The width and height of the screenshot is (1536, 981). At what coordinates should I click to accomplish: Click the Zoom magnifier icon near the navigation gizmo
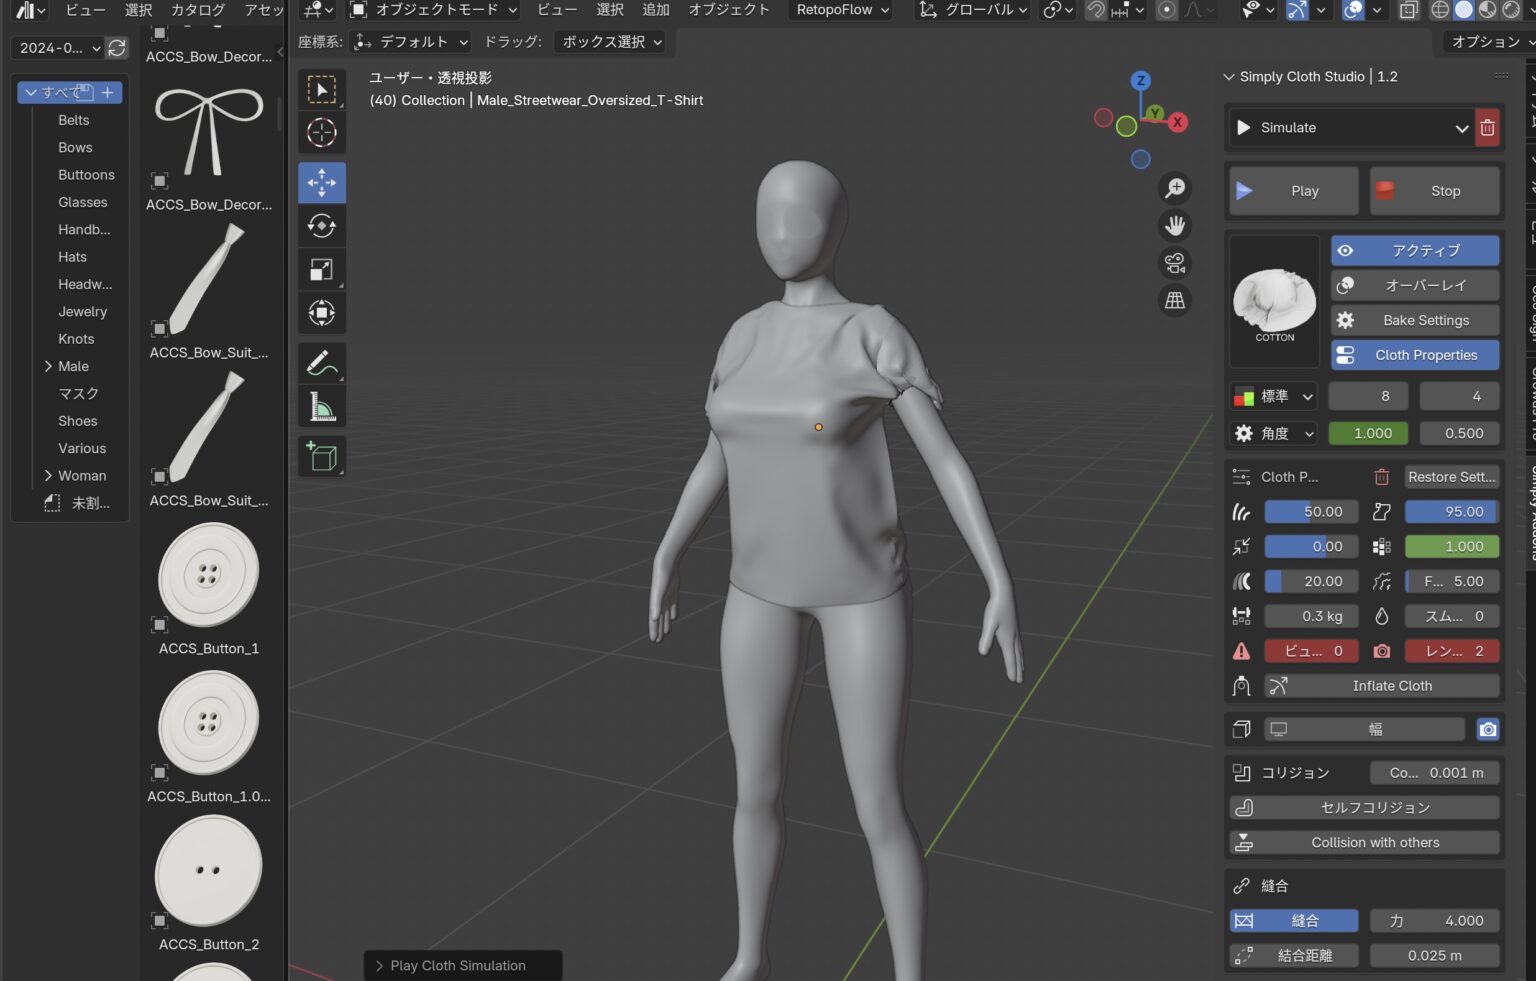pyautogui.click(x=1175, y=188)
